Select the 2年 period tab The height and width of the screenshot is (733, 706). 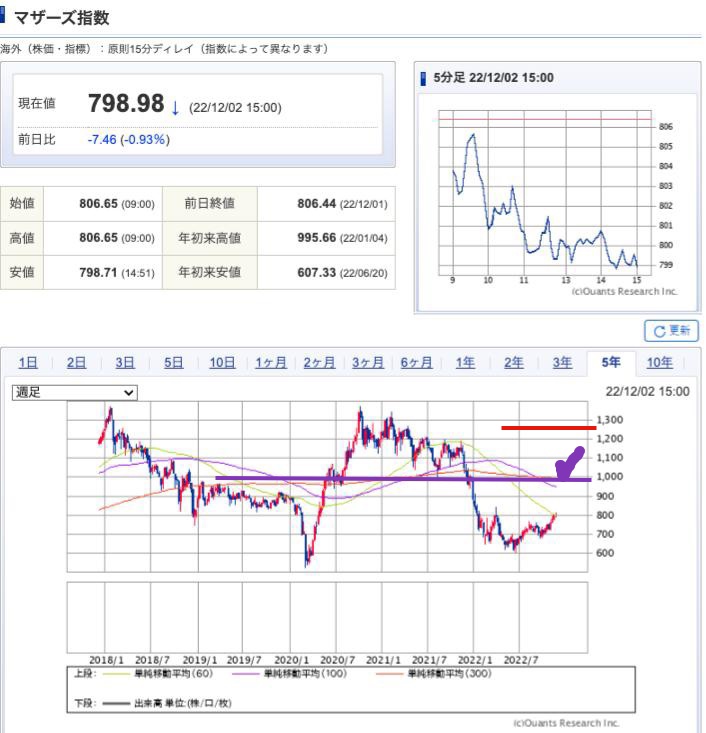514,363
